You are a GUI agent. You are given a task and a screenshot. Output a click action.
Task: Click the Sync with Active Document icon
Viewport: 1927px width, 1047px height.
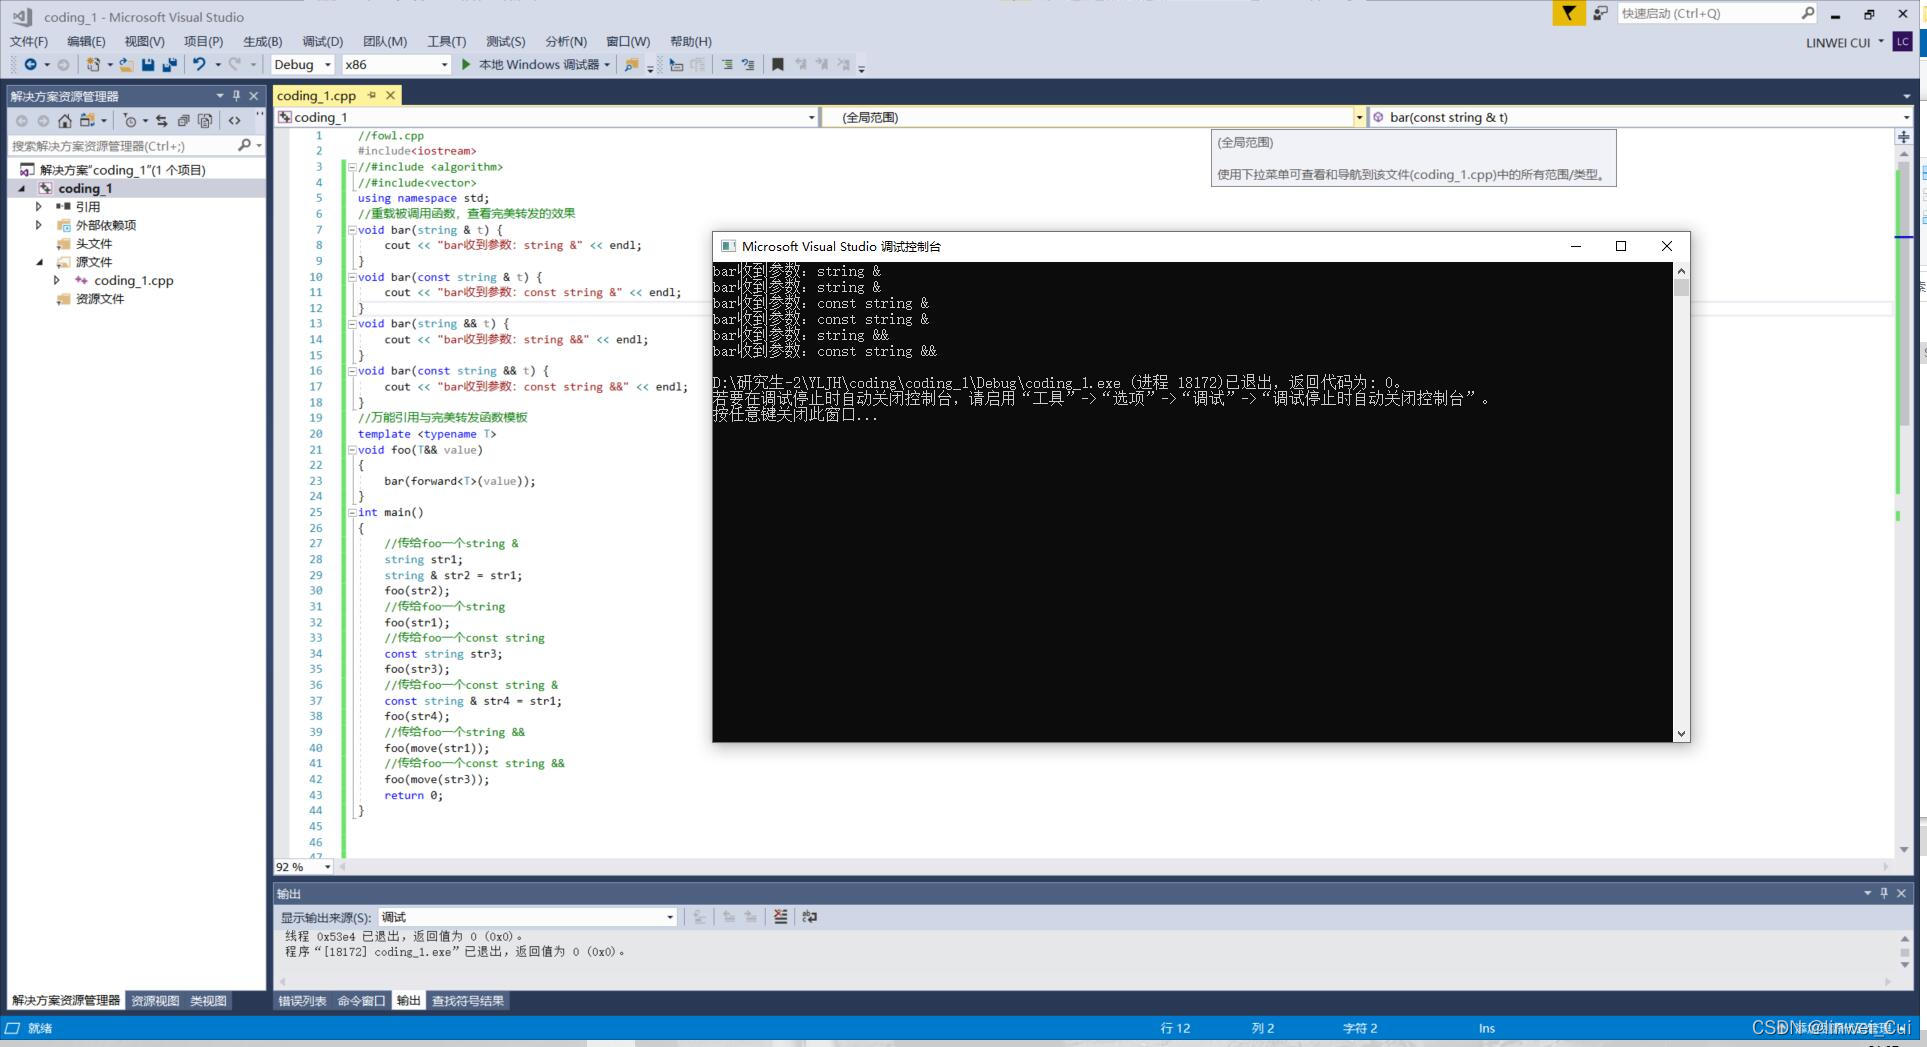[161, 120]
